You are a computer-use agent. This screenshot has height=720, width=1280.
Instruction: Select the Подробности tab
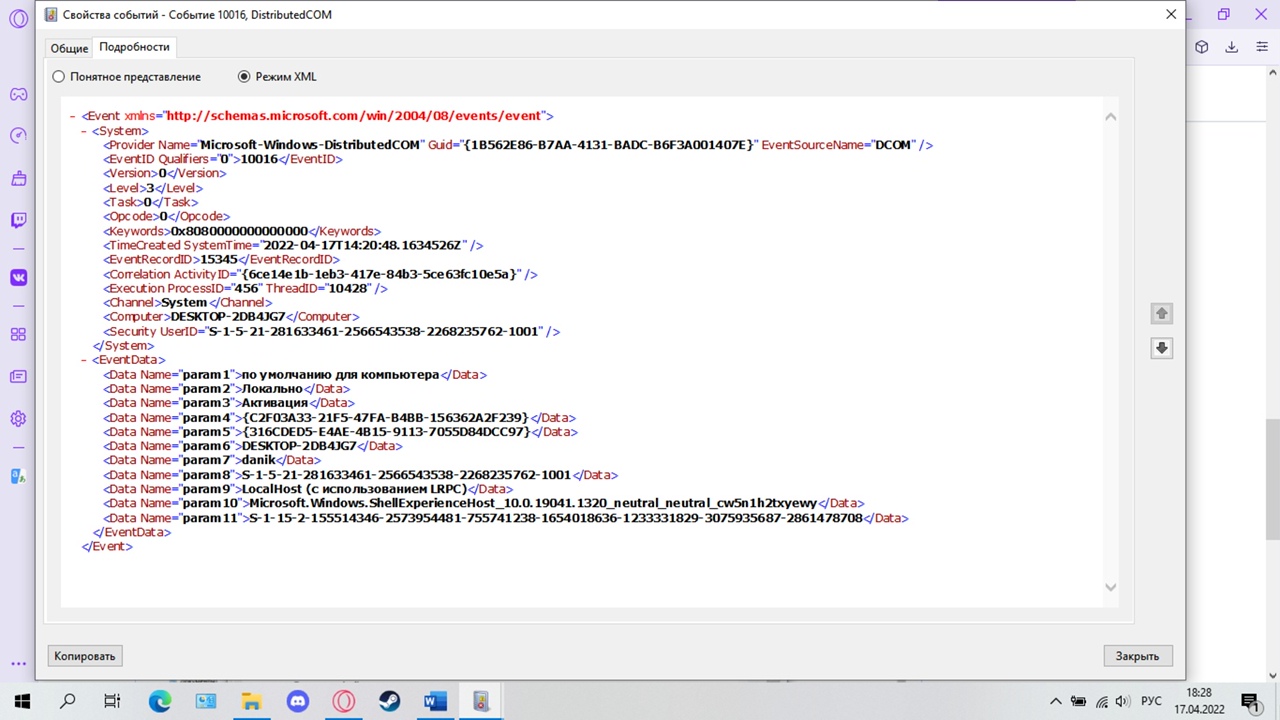point(134,47)
